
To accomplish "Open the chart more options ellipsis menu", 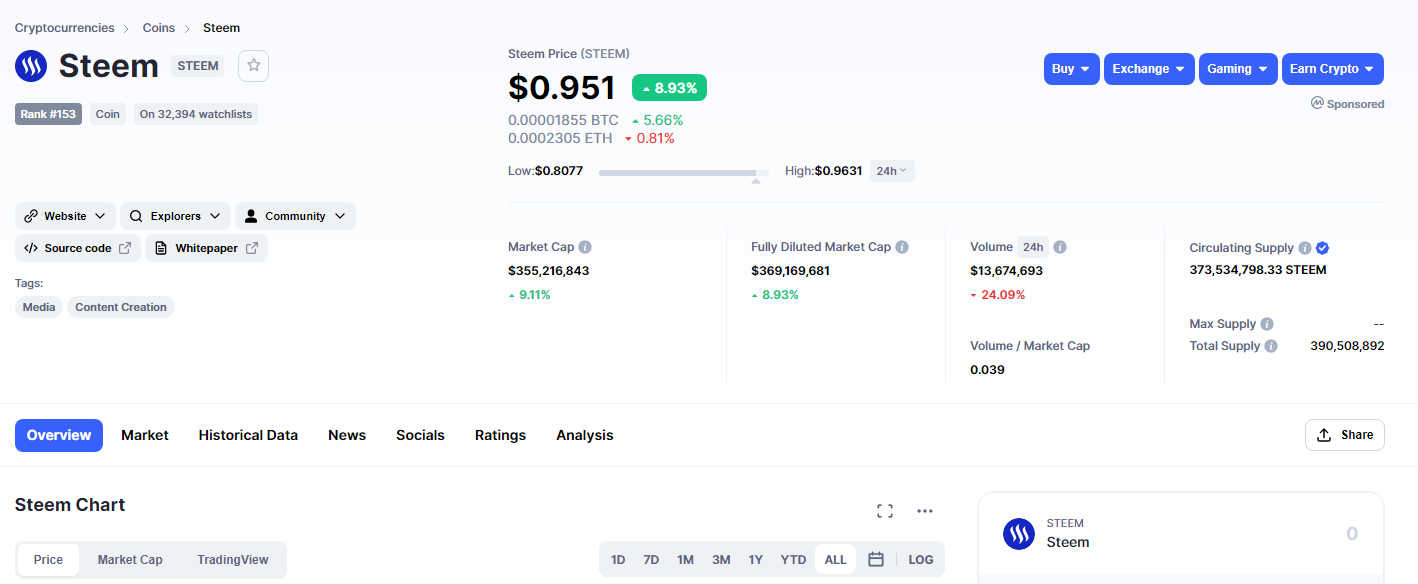I will (x=925, y=511).
